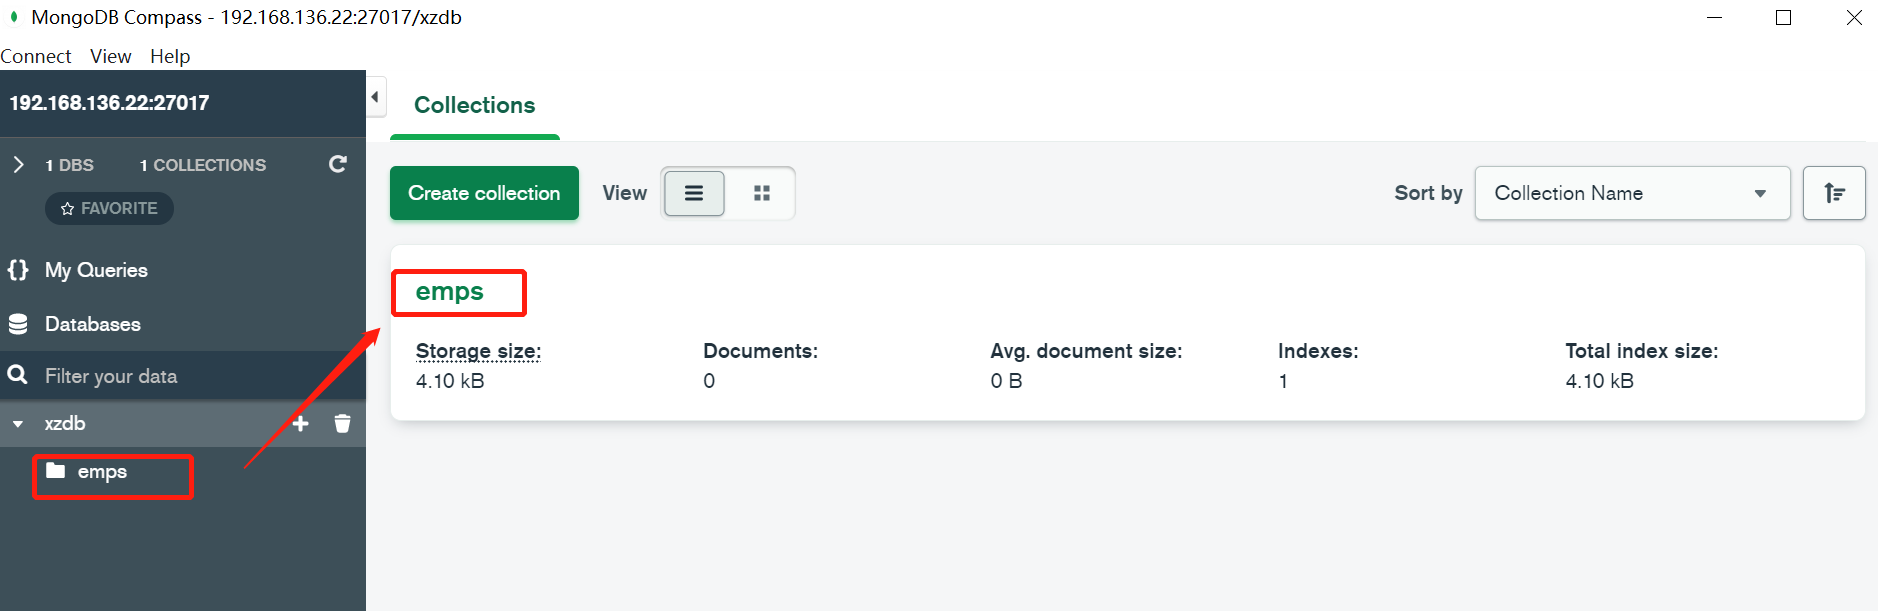The width and height of the screenshot is (1878, 611).
Task: Click the plus icon next to xzdb
Action: [300, 423]
